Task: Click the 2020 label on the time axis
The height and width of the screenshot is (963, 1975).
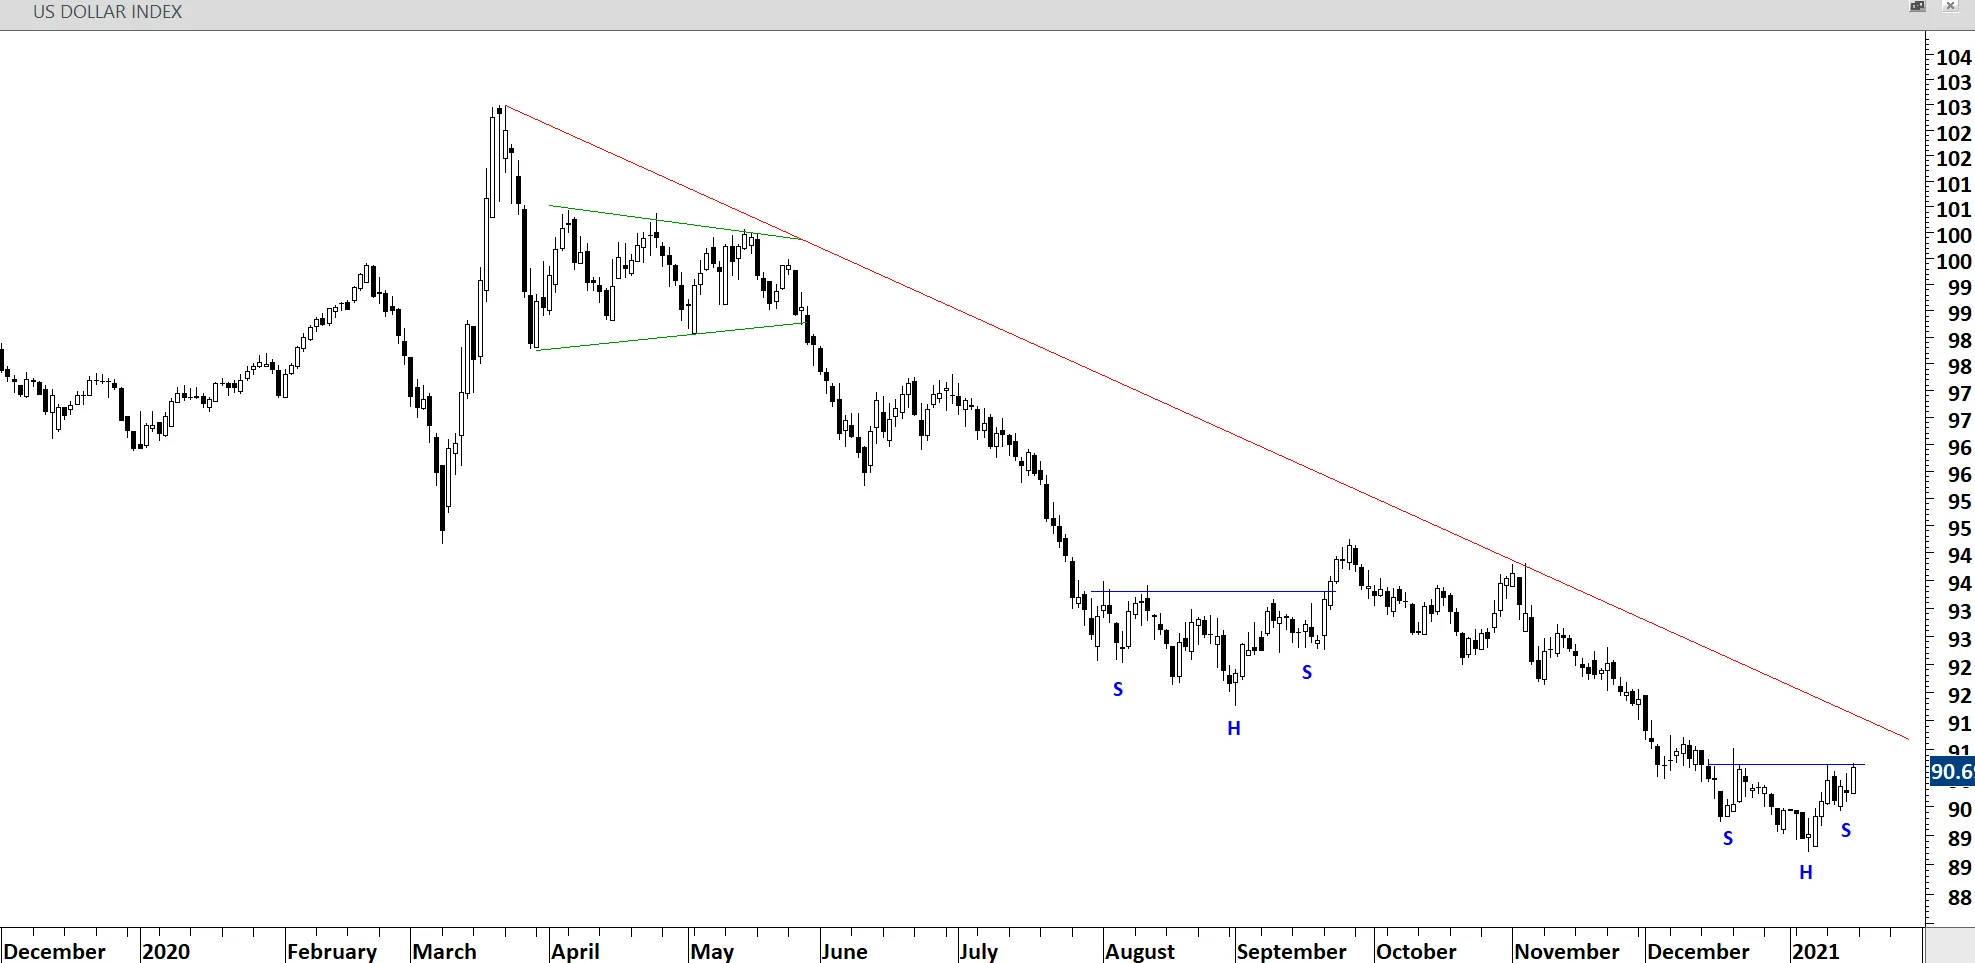Action: pos(166,951)
